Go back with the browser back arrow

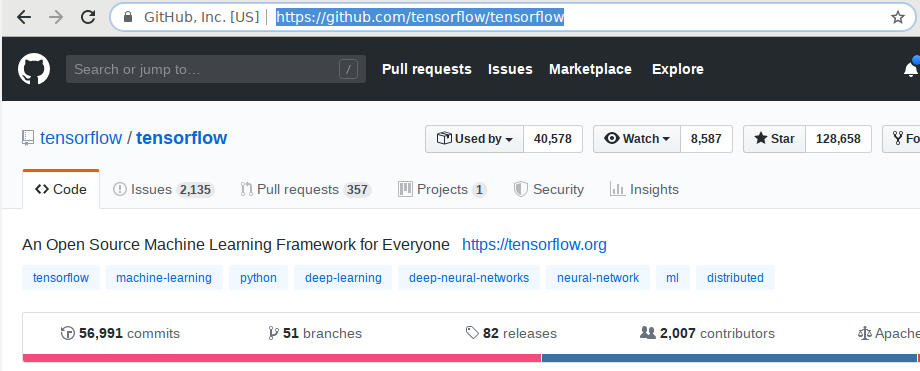pos(23,17)
